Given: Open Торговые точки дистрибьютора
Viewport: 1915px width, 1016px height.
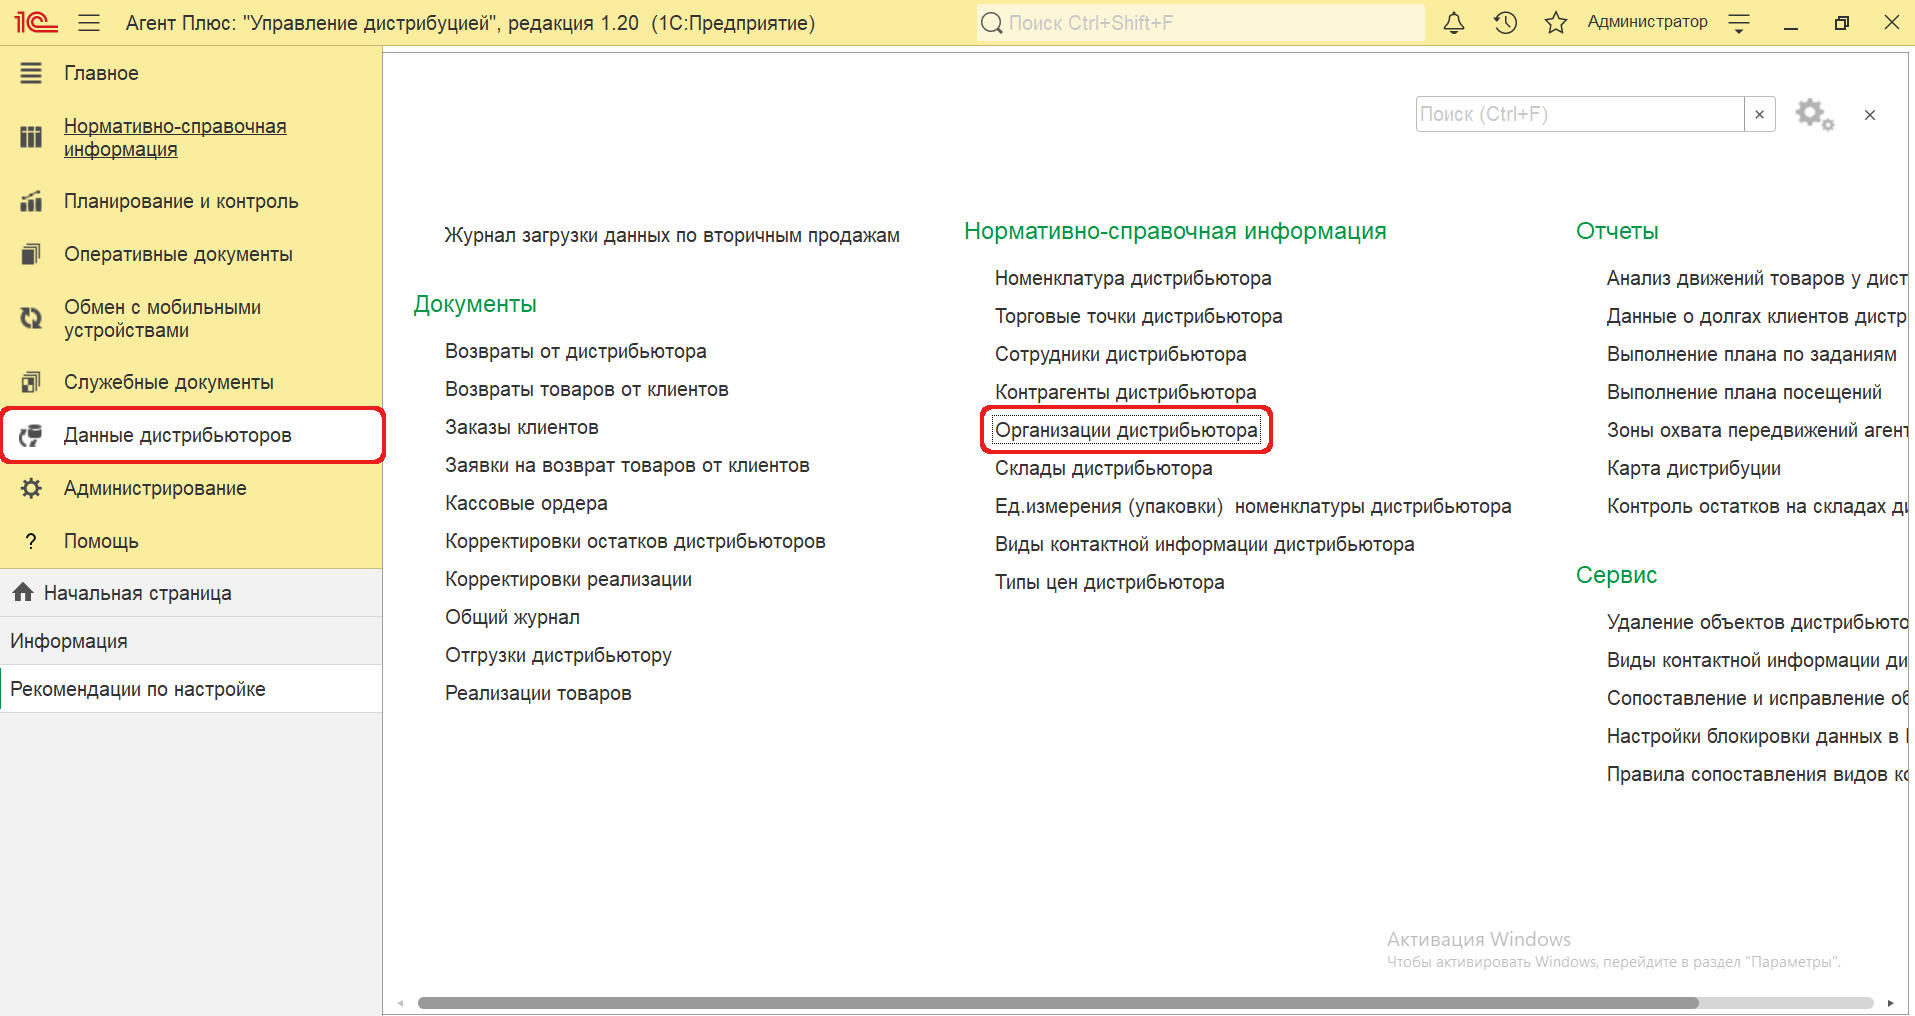Looking at the screenshot, I should coord(1138,316).
